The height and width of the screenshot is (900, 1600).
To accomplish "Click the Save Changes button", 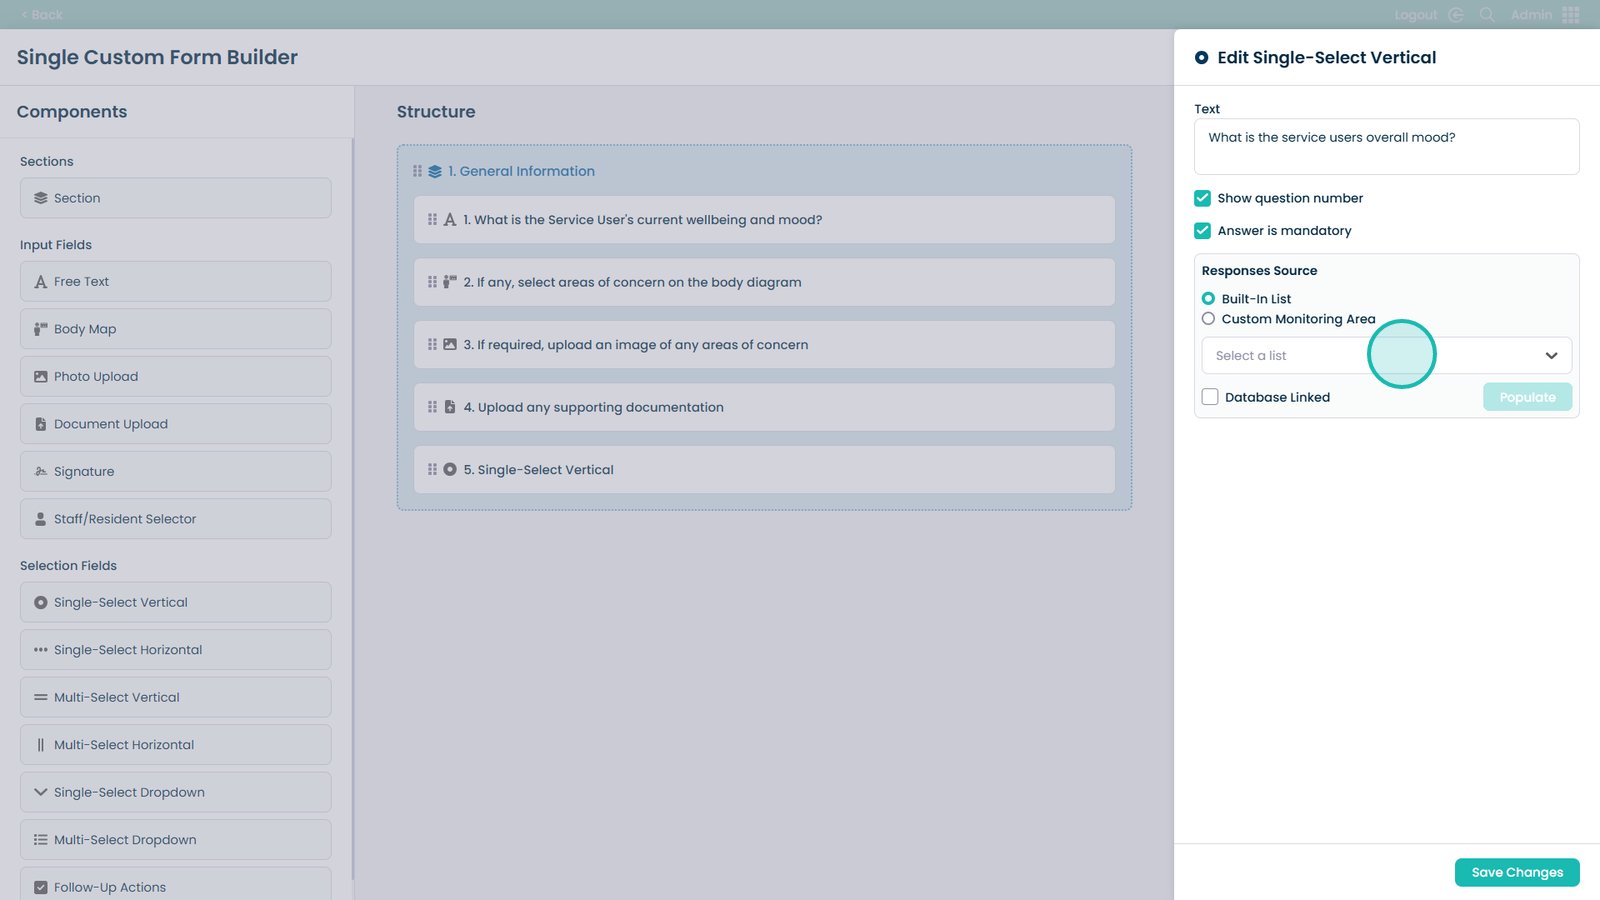I will click(x=1516, y=872).
